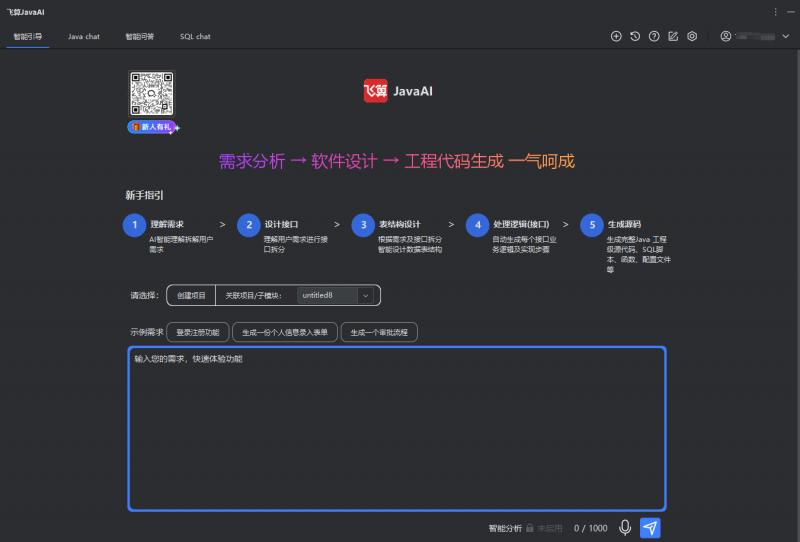Viewport: 800px width, 542px height.
Task: Click the new conversation plus icon
Action: (616, 36)
